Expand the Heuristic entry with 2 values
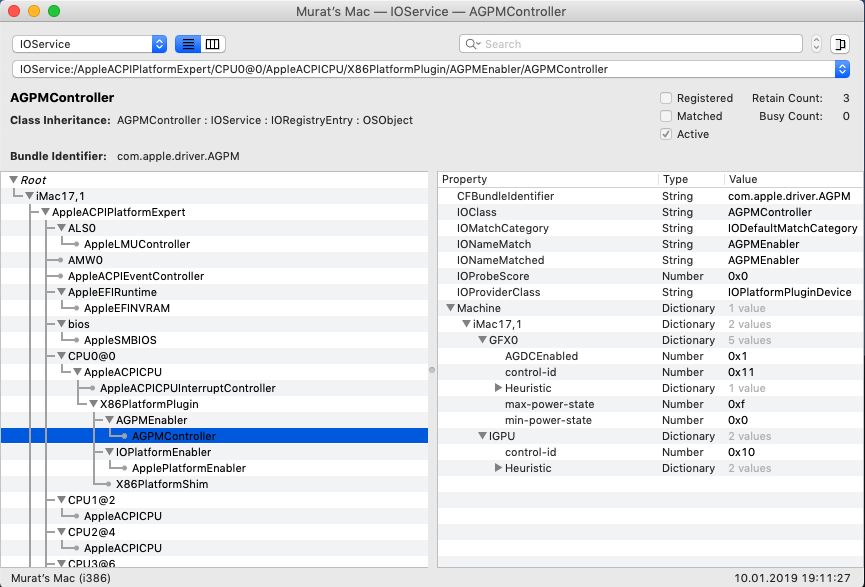865x587 pixels. pyautogui.click(x=498, y=468)
